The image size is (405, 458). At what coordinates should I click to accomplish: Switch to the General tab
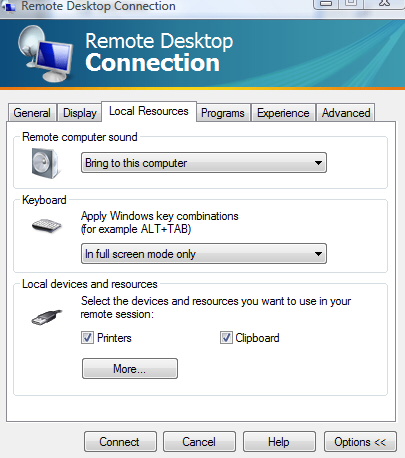[32, 113]
